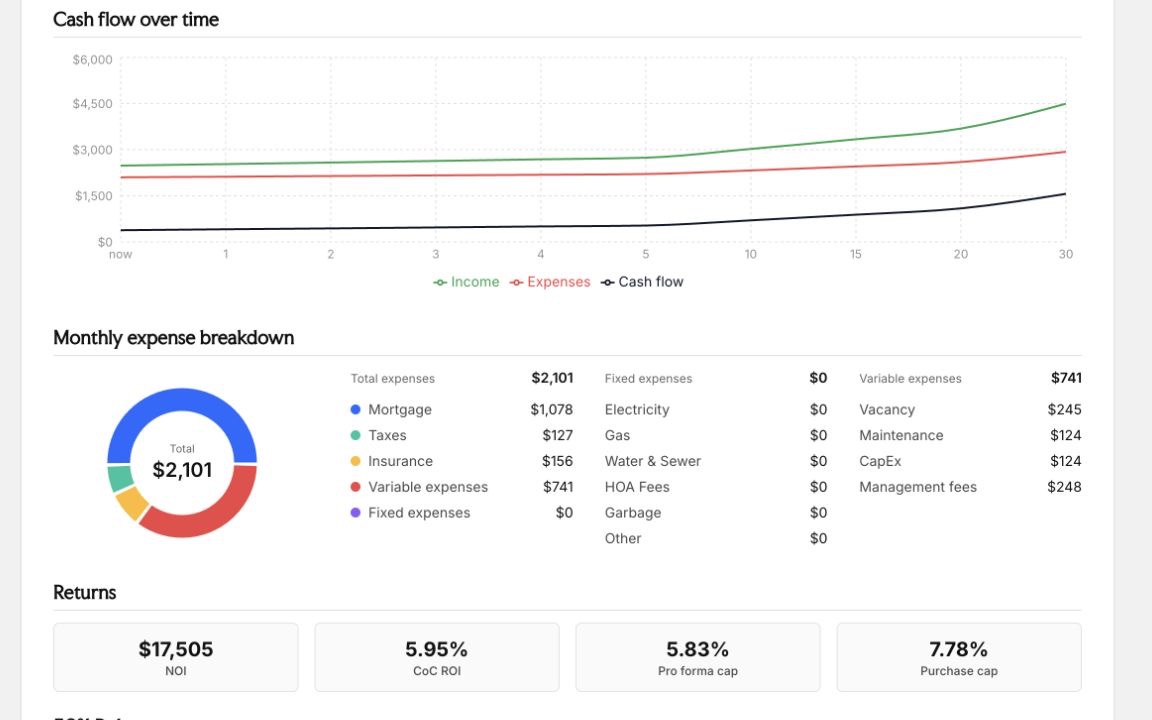Select the yellow Insurance donut segment

click(132, 503)
